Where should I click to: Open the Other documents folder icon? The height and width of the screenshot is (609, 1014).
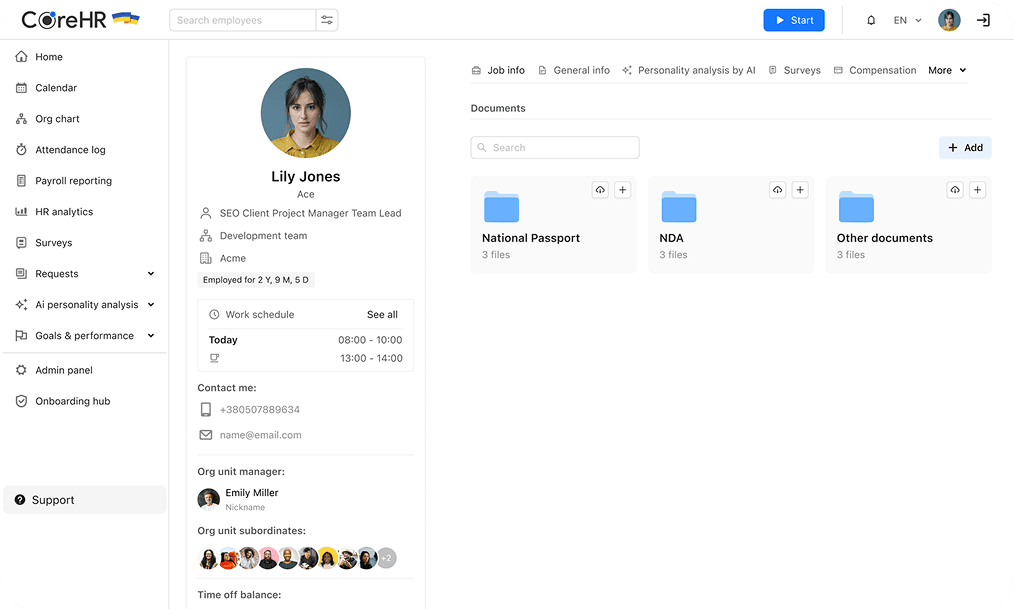click(856, 207)
